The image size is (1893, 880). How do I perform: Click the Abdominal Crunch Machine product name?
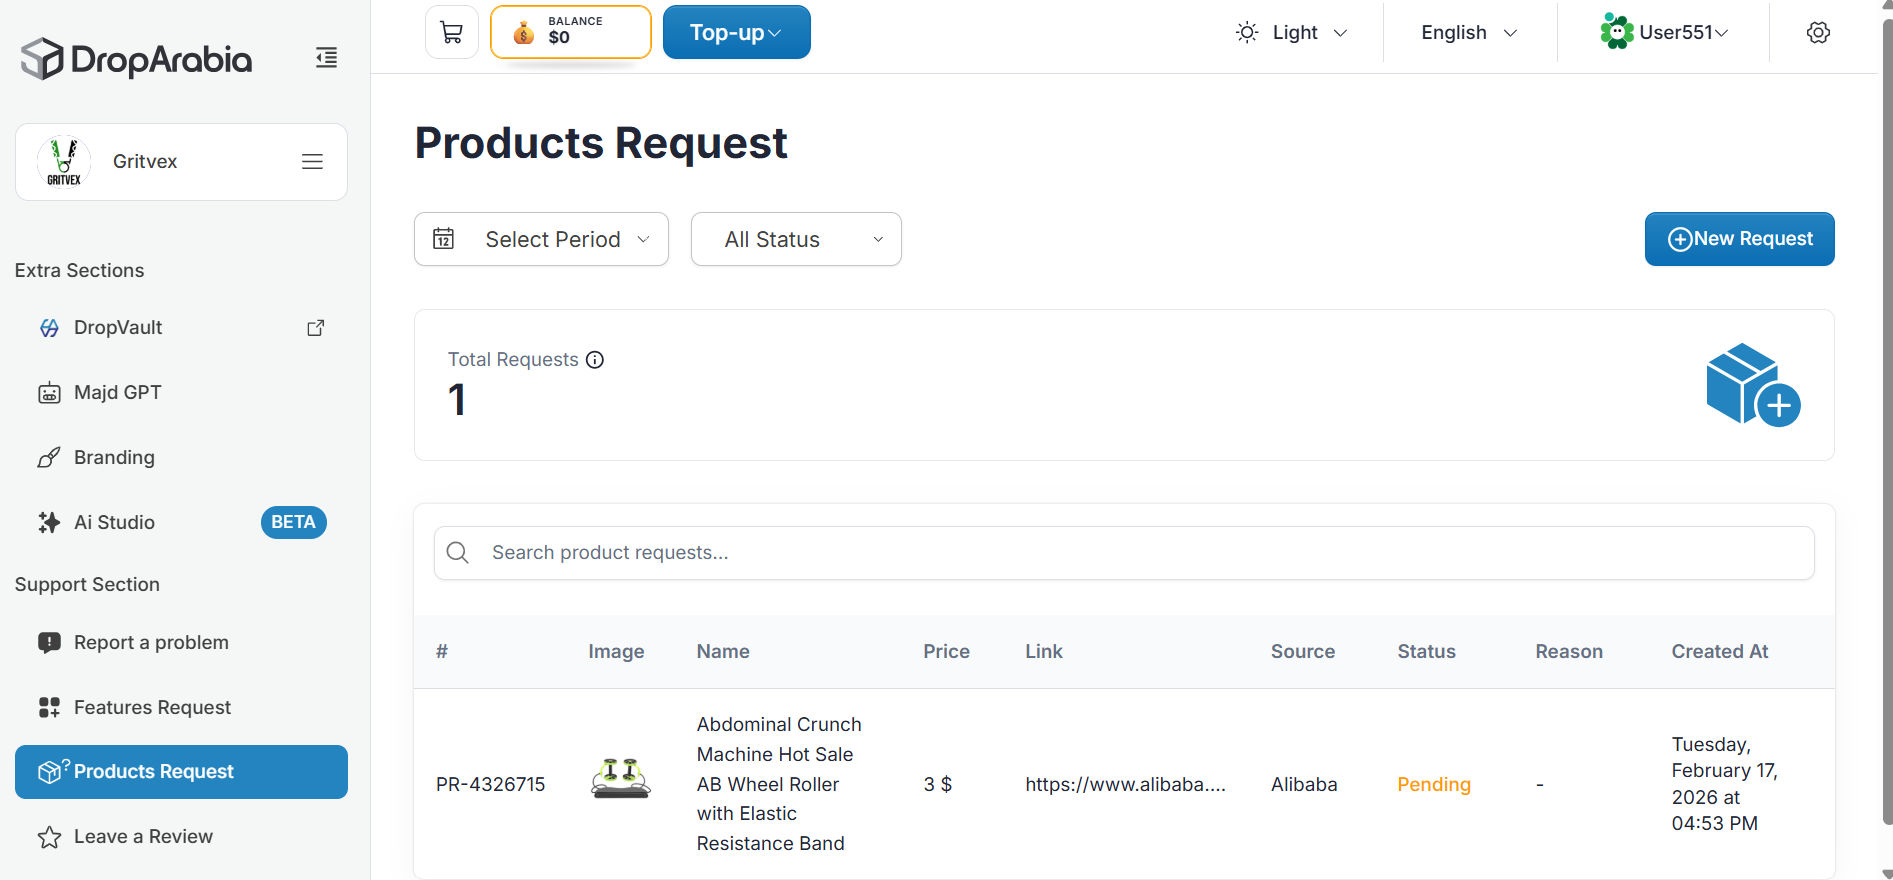[x=779, y=784]
